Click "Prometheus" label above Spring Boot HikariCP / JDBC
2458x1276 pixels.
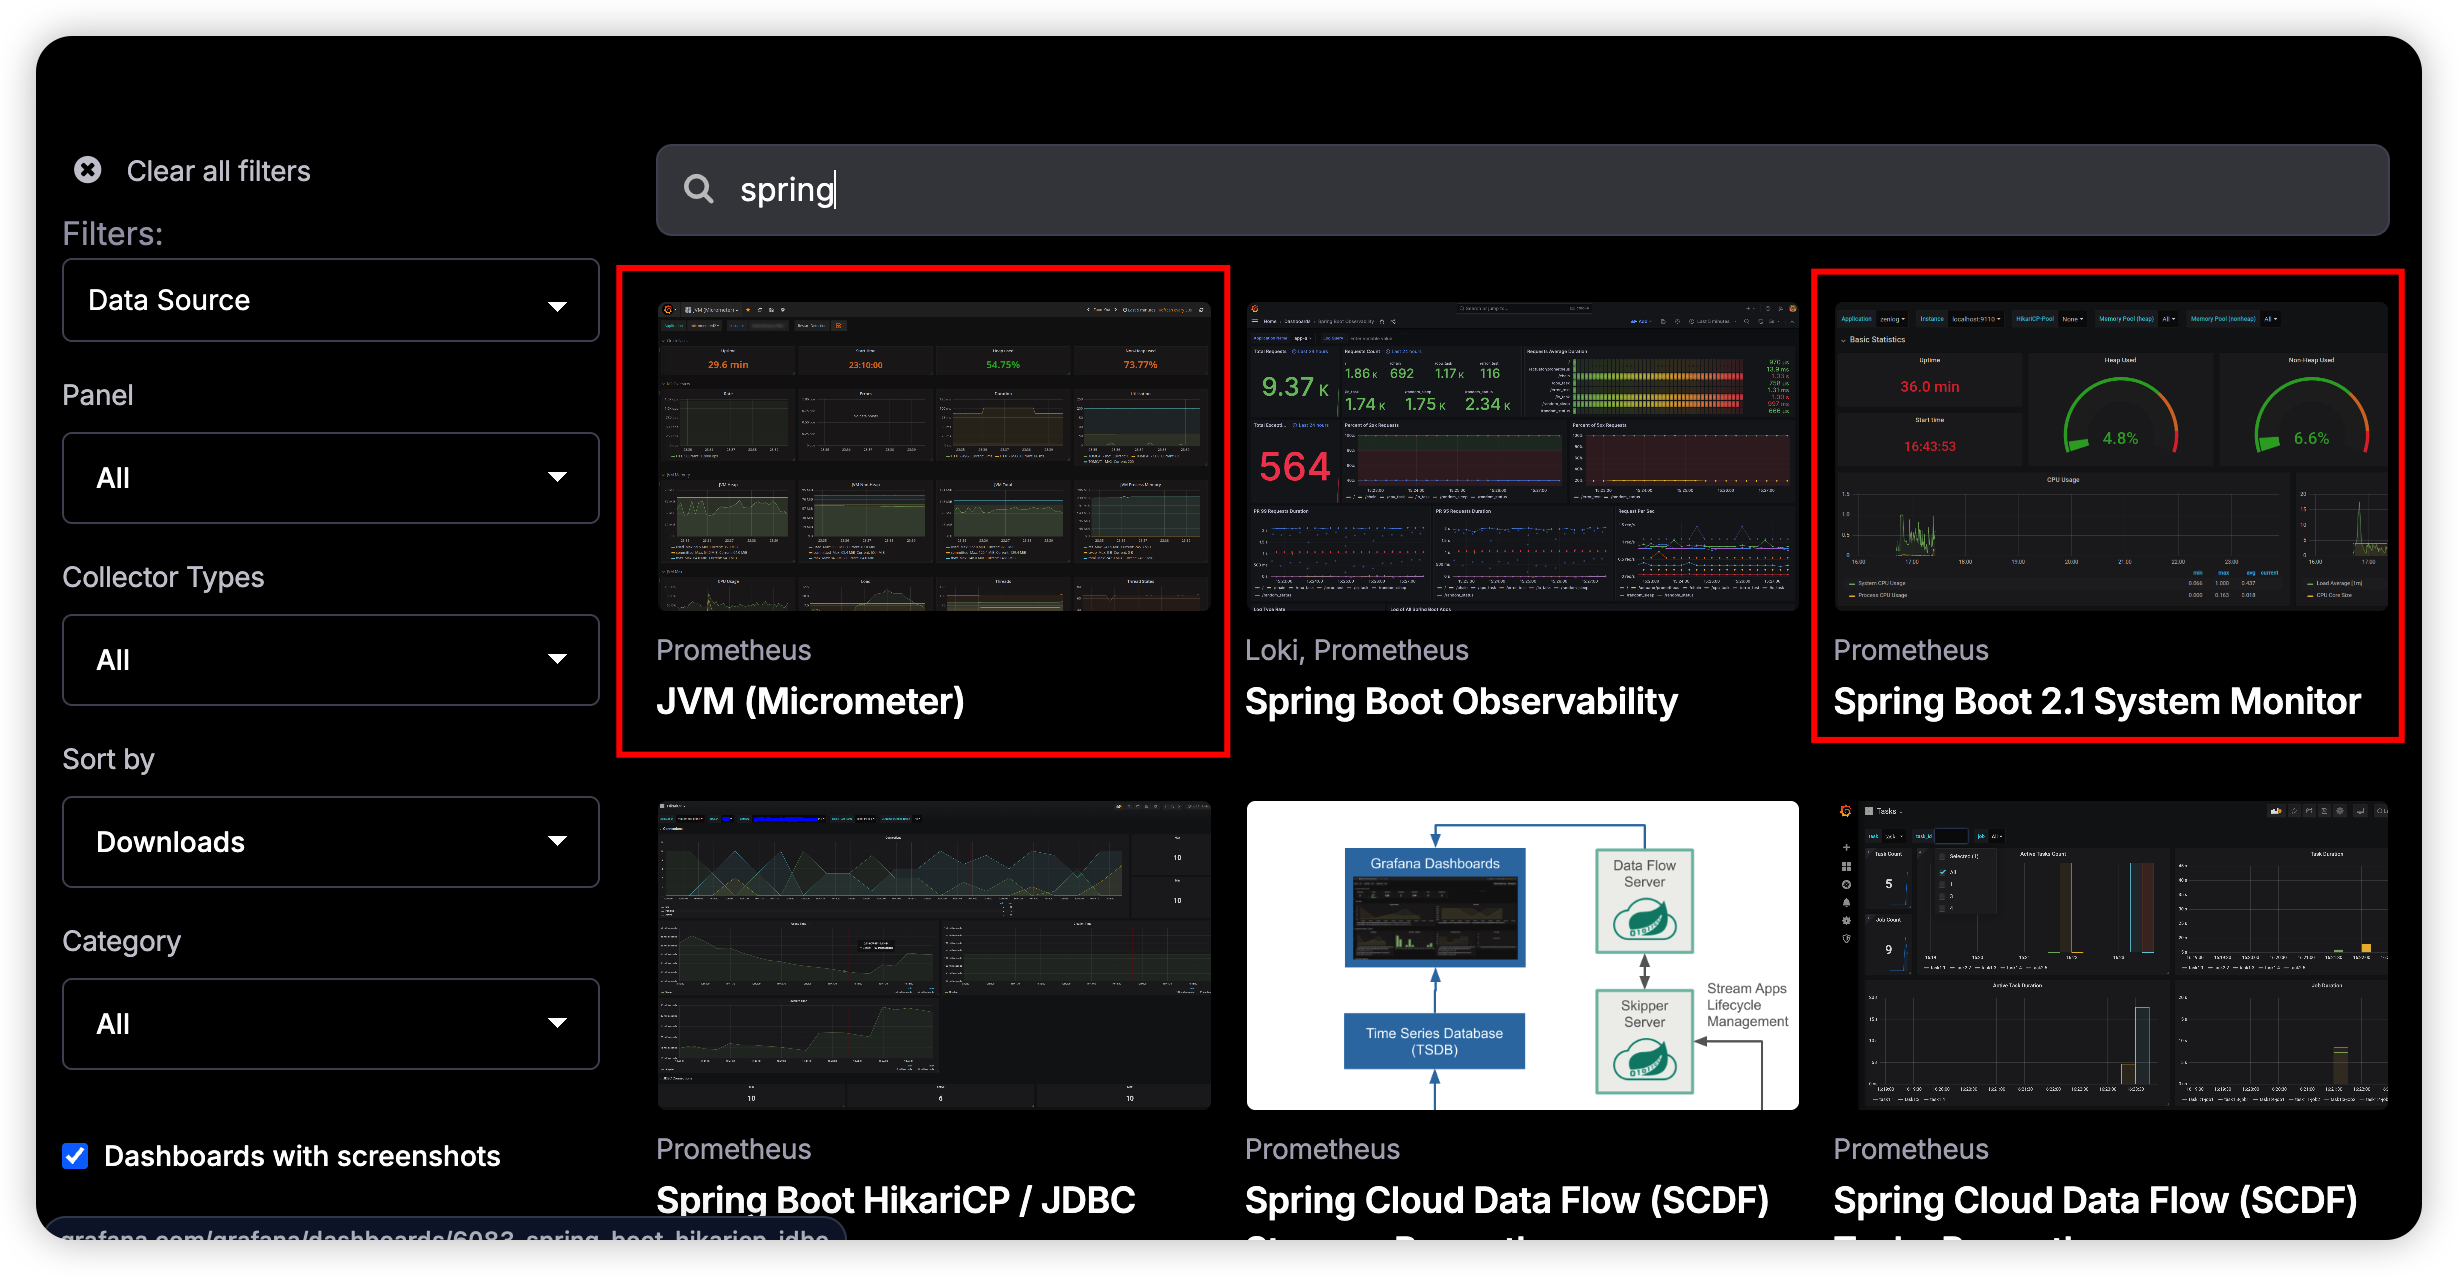coord(733,1149)
